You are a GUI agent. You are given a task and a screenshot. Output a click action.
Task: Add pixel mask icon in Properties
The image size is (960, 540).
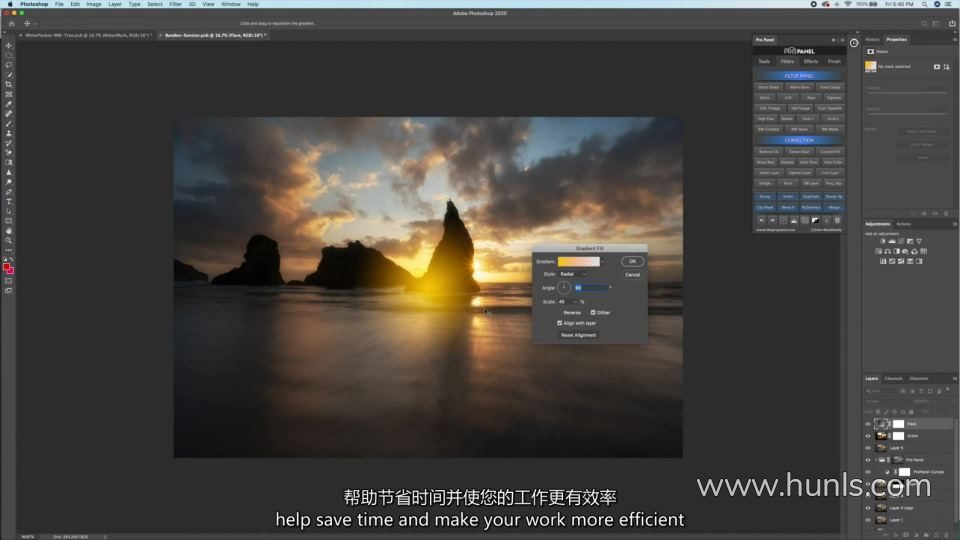click(937, 67)
